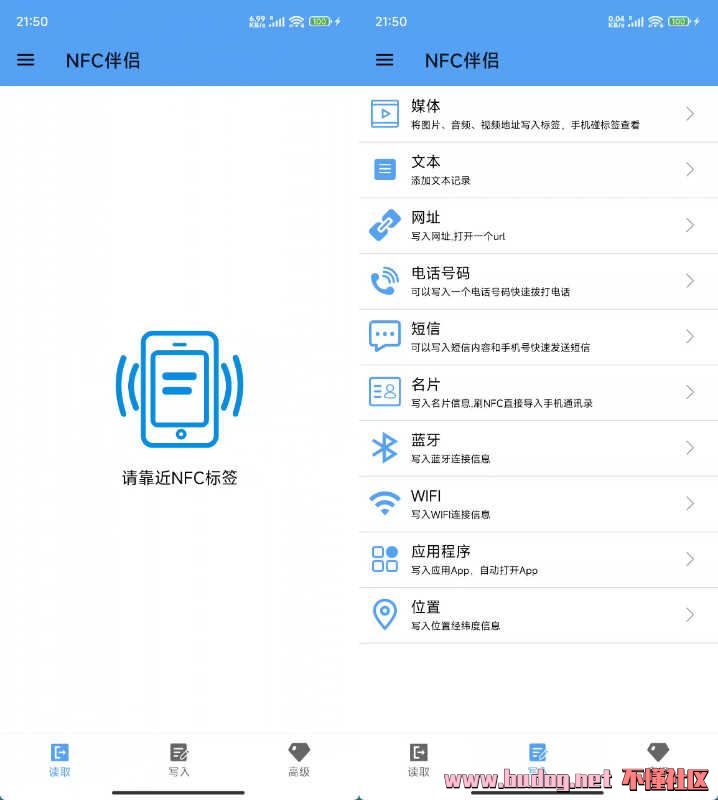
Task: Select the 网址 title text
Action: (426, 217)
